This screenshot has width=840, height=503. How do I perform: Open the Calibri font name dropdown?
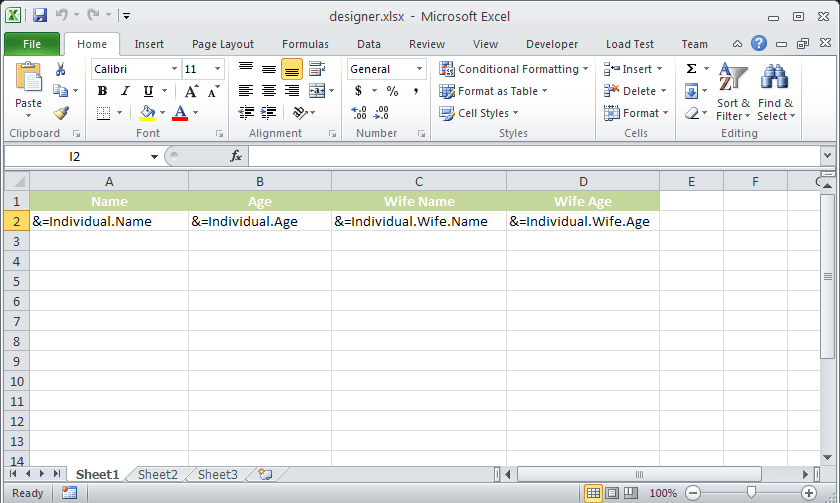tap(174, 69)
